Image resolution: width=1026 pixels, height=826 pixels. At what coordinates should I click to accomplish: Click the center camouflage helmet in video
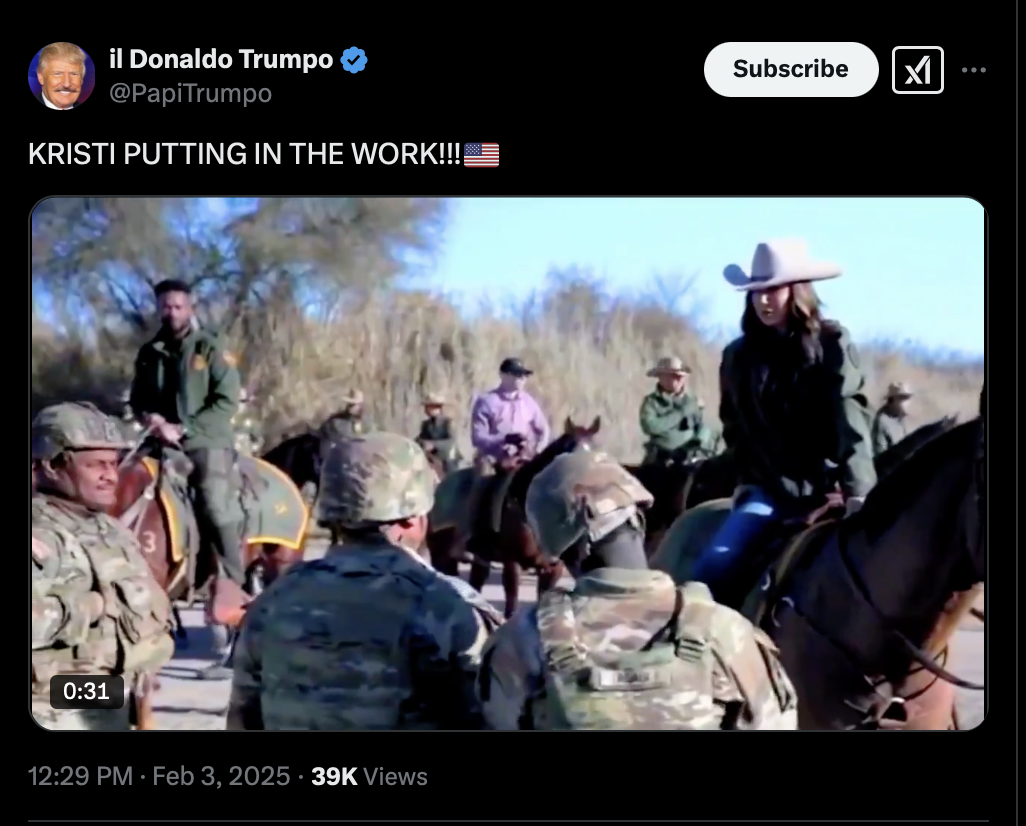376,479
